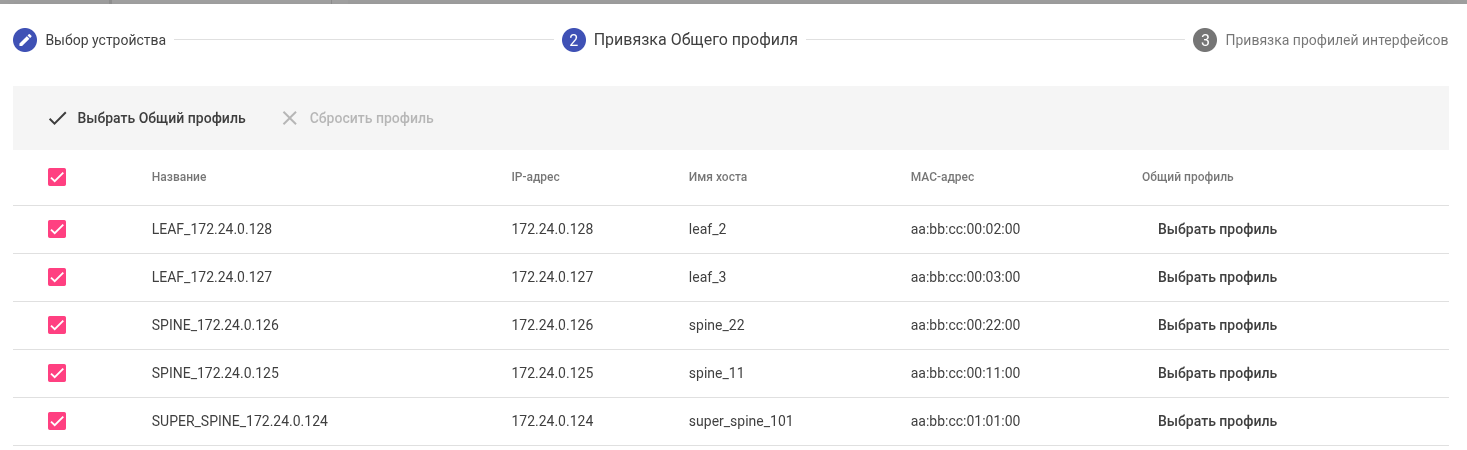Uncheck the LEAF_172.24.0.128 row checkbox

(x=57, y=229)
